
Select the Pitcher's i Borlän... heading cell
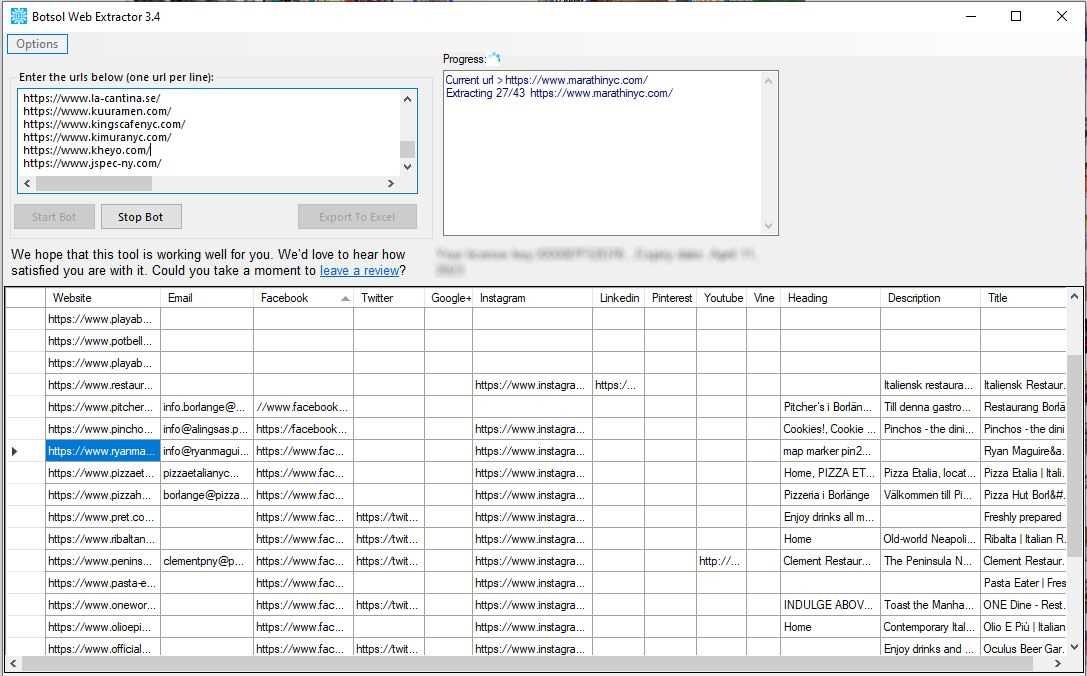click(831, 407)
